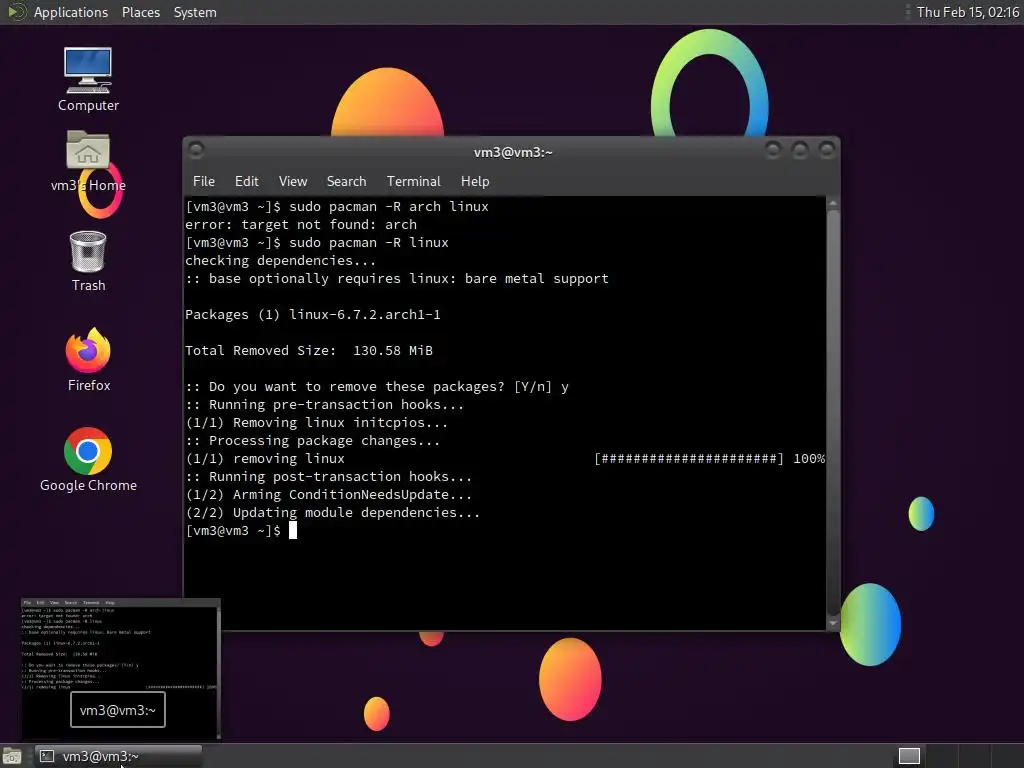Open the terminal File menu

(x=204, y=182)
